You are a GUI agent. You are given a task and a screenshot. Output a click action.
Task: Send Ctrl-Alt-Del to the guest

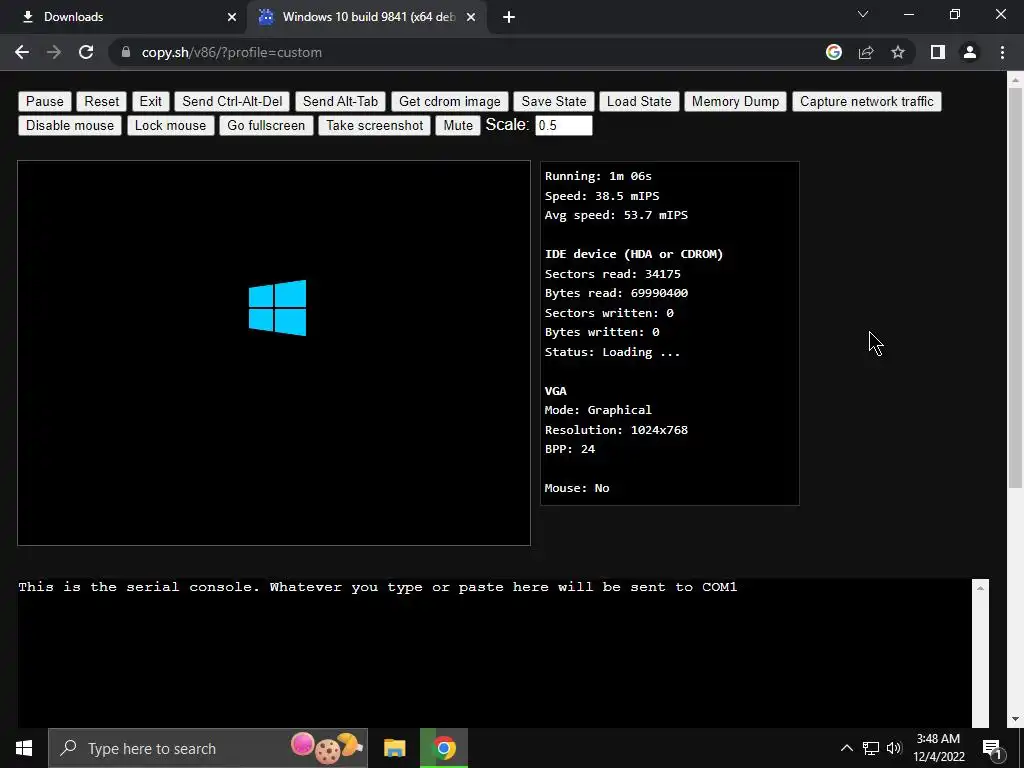(232, 101)
